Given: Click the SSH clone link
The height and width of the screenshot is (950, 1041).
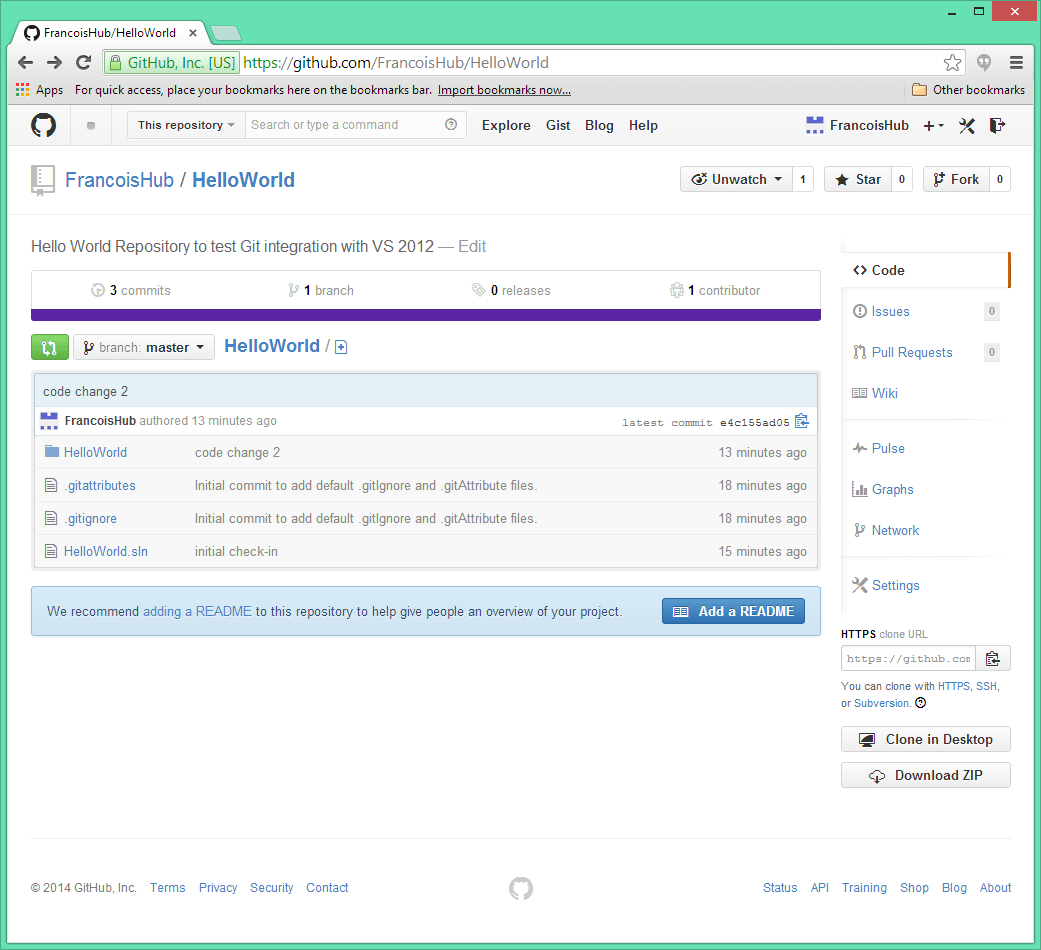Looking at the screenshot, I should [x=986, y=686].
